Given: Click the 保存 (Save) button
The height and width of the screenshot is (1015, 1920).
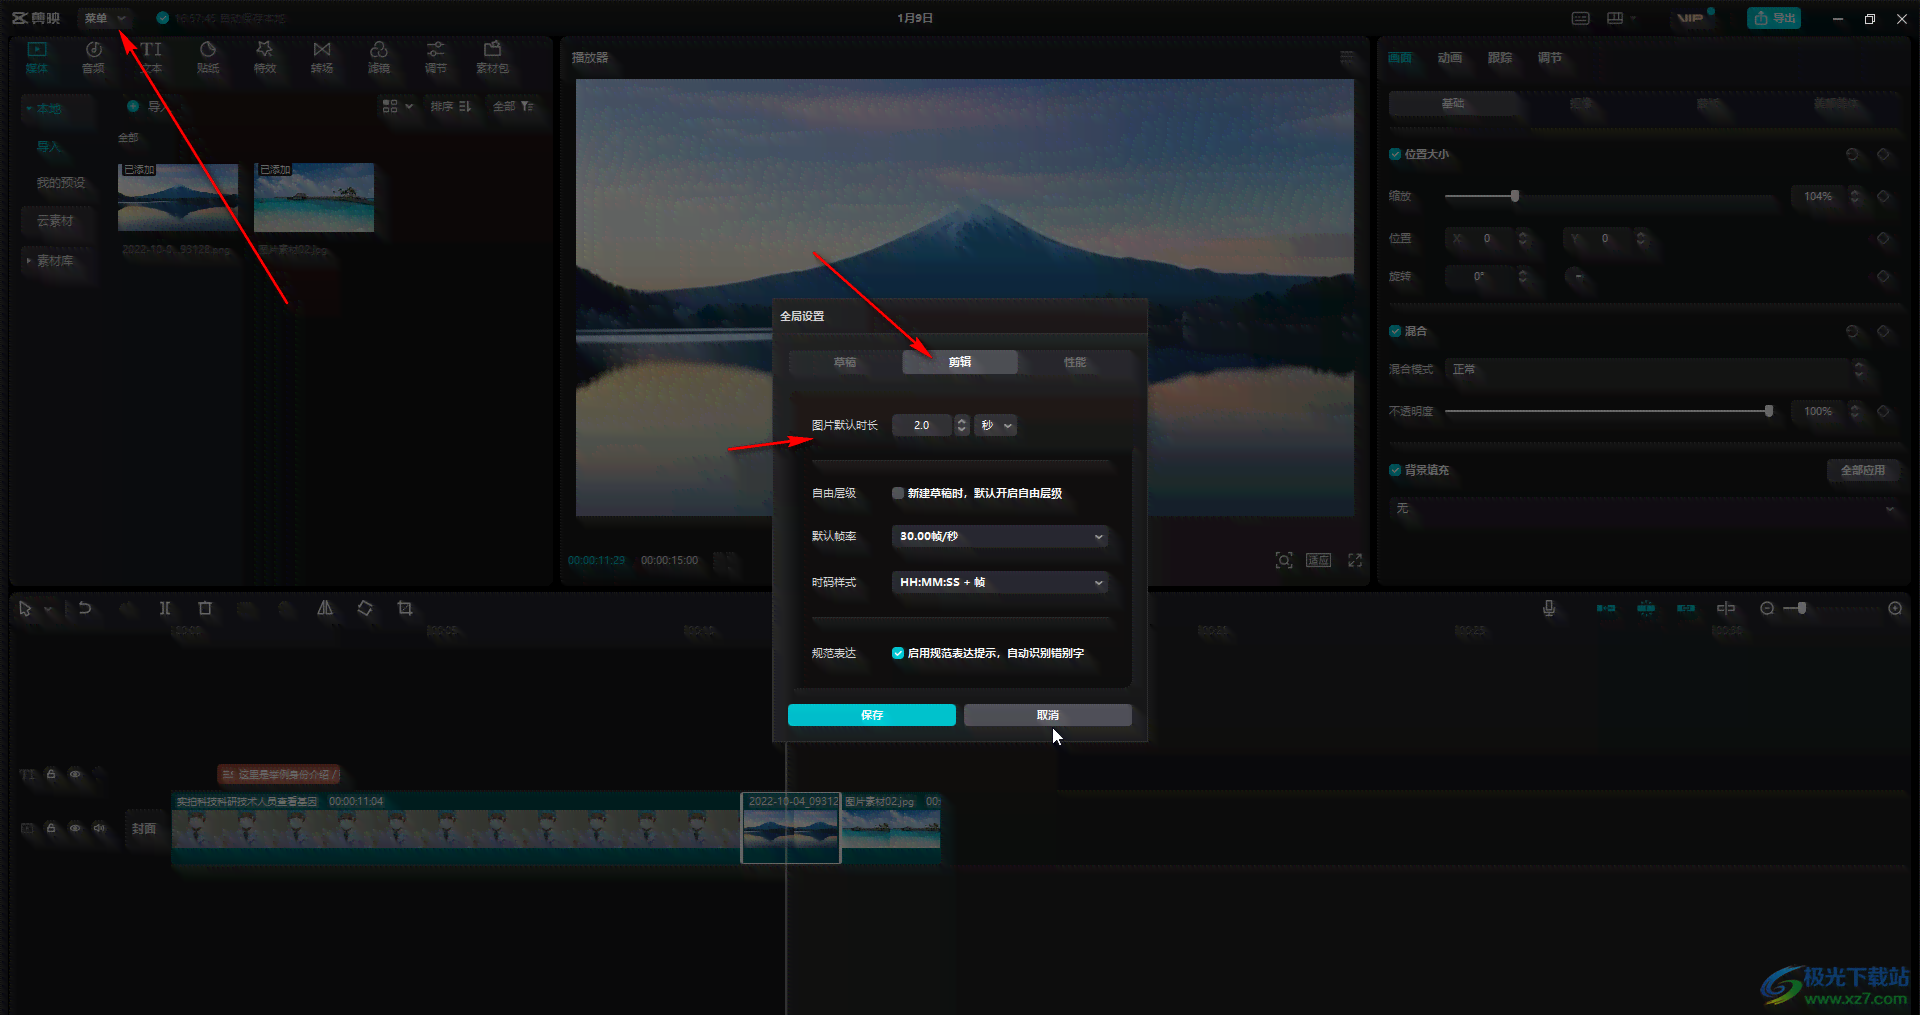Looking at the screenshot, I should pos(872,715).
